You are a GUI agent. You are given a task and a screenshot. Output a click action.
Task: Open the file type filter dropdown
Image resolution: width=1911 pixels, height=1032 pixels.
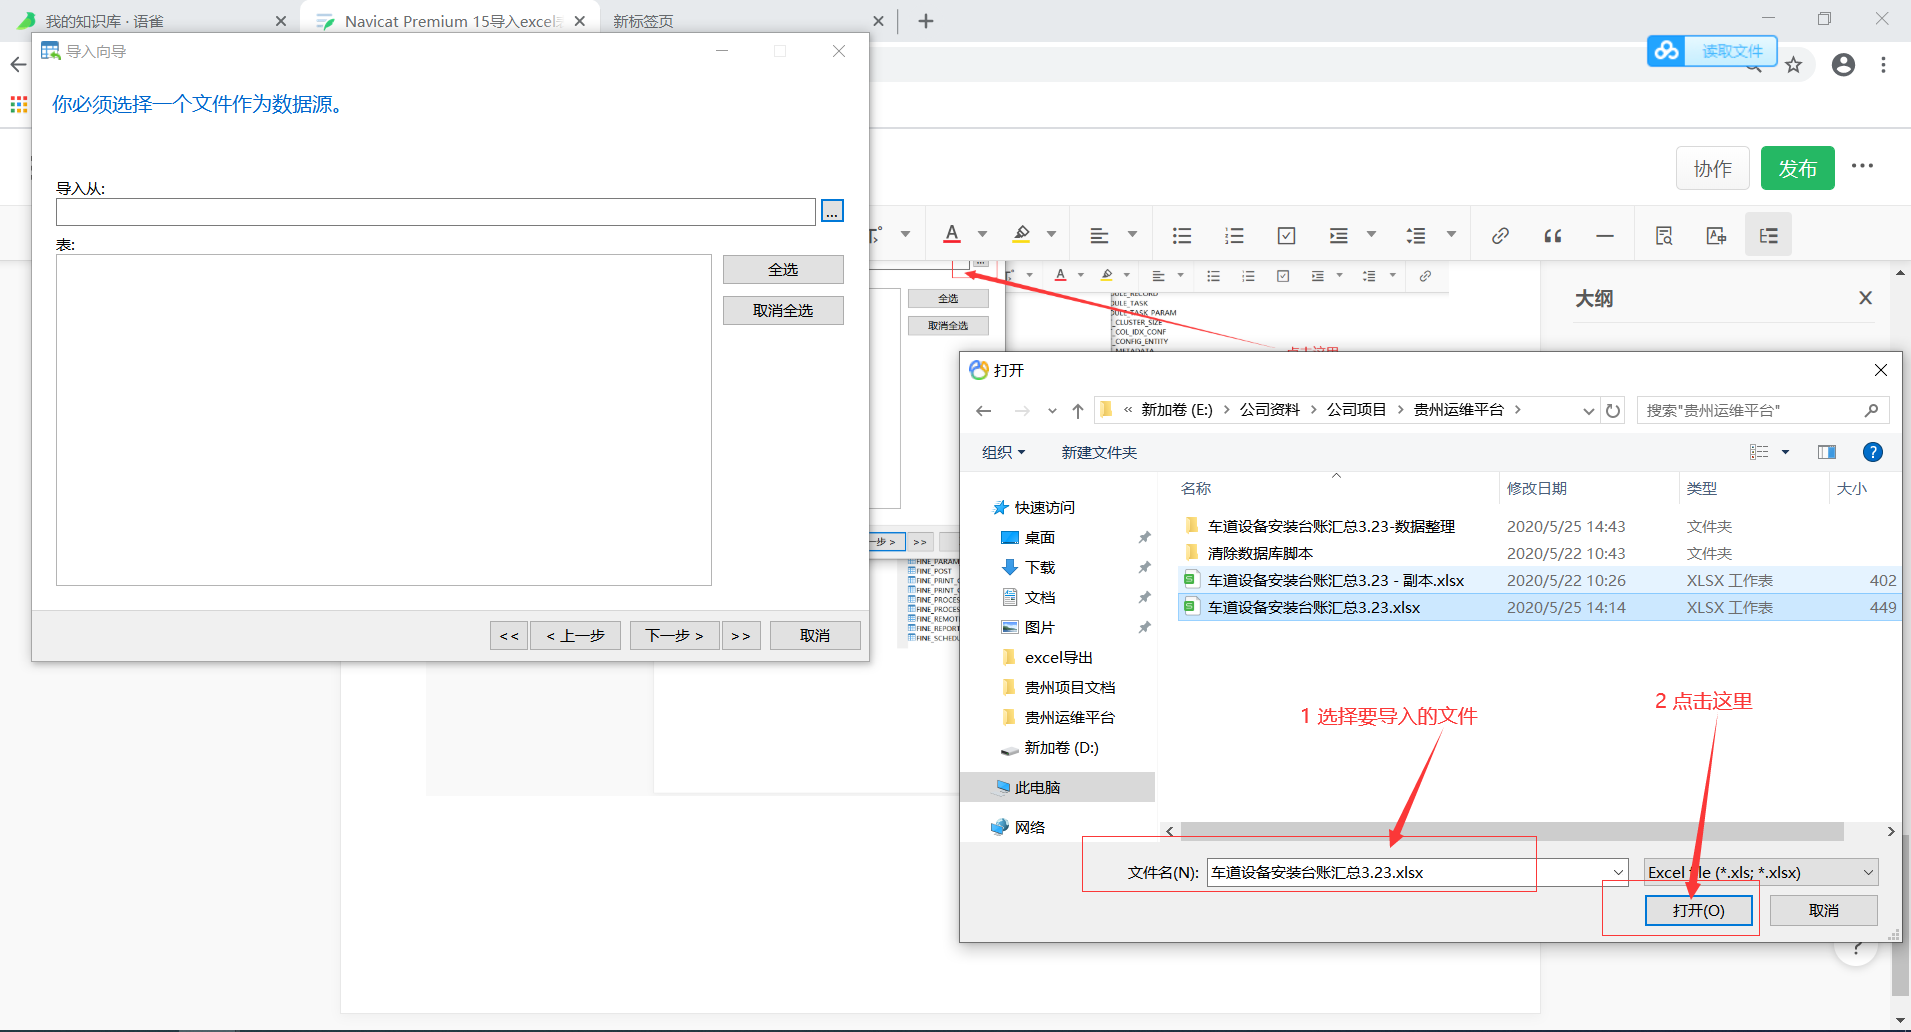point(1761,872)
